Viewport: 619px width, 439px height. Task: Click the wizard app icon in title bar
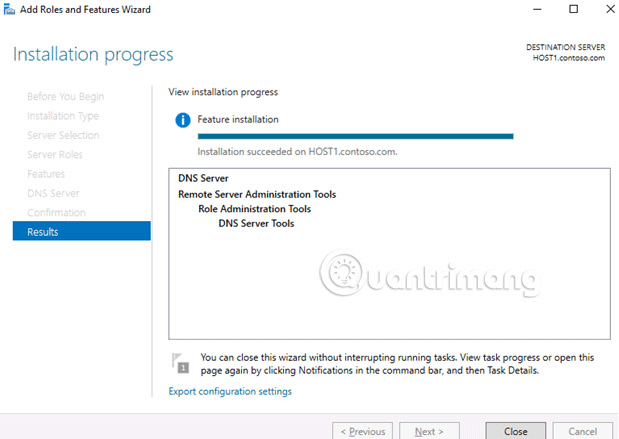coord(9,9)
